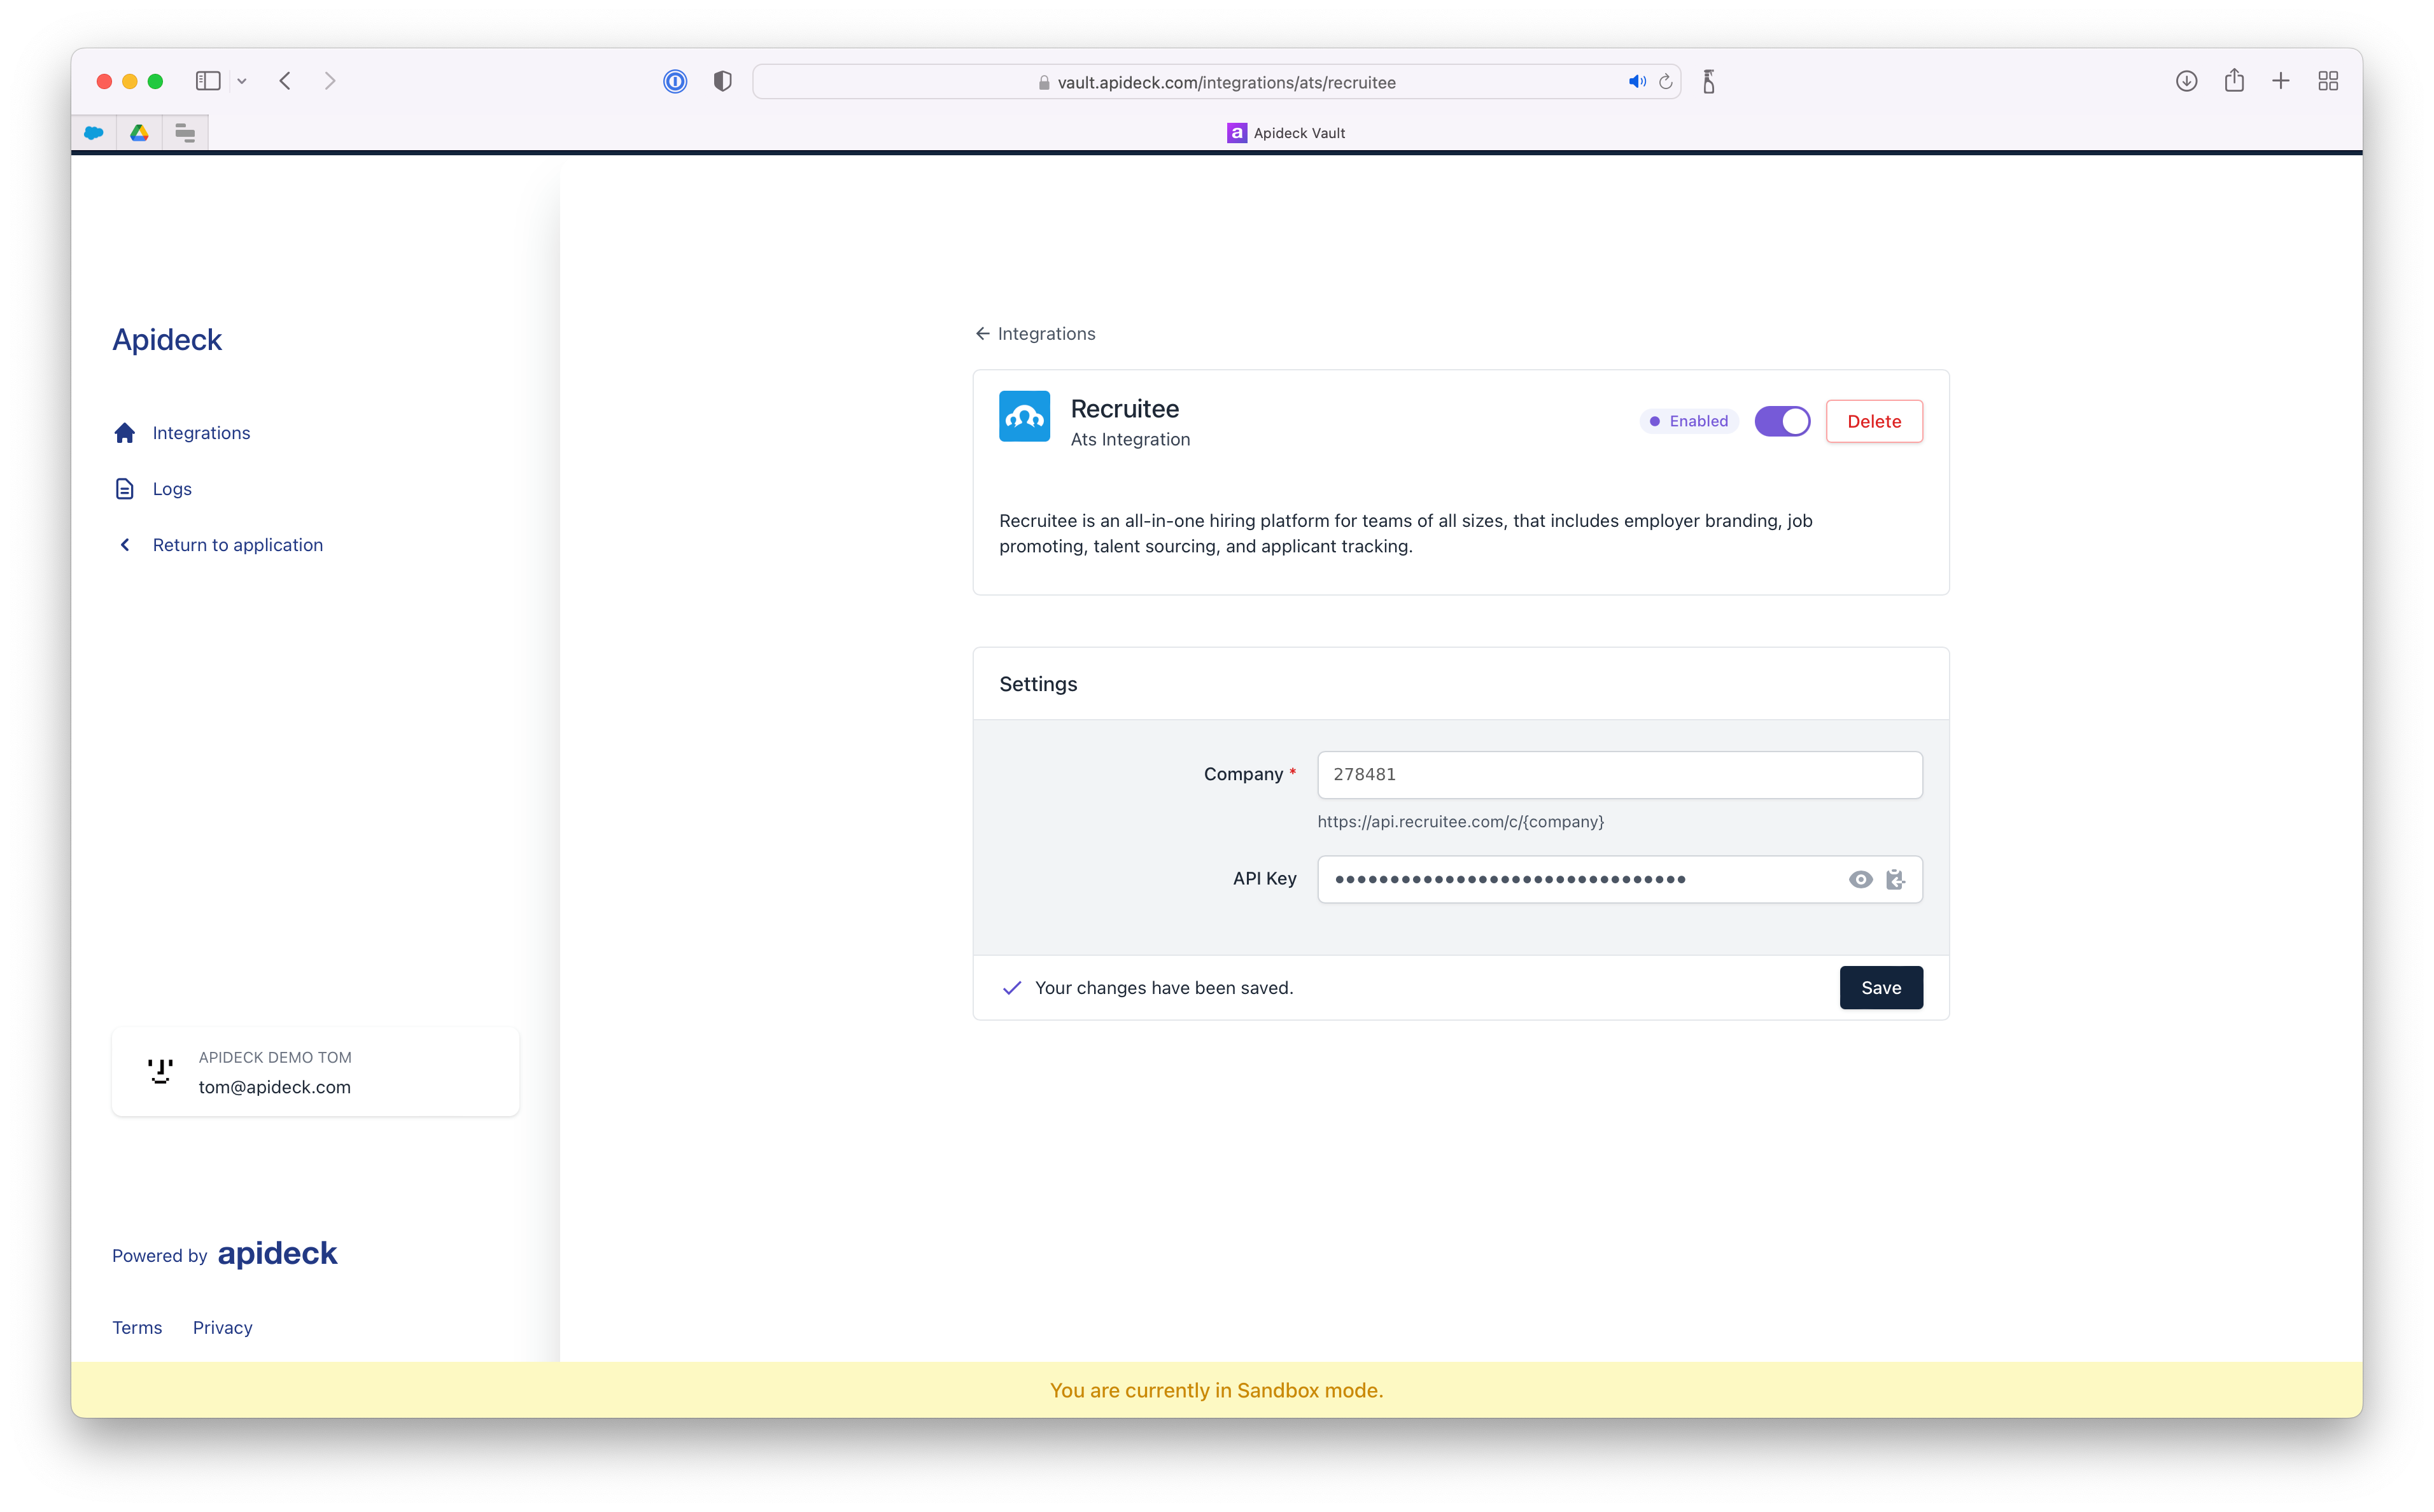Mute the tab audio speaker icon

point(1636,82)
